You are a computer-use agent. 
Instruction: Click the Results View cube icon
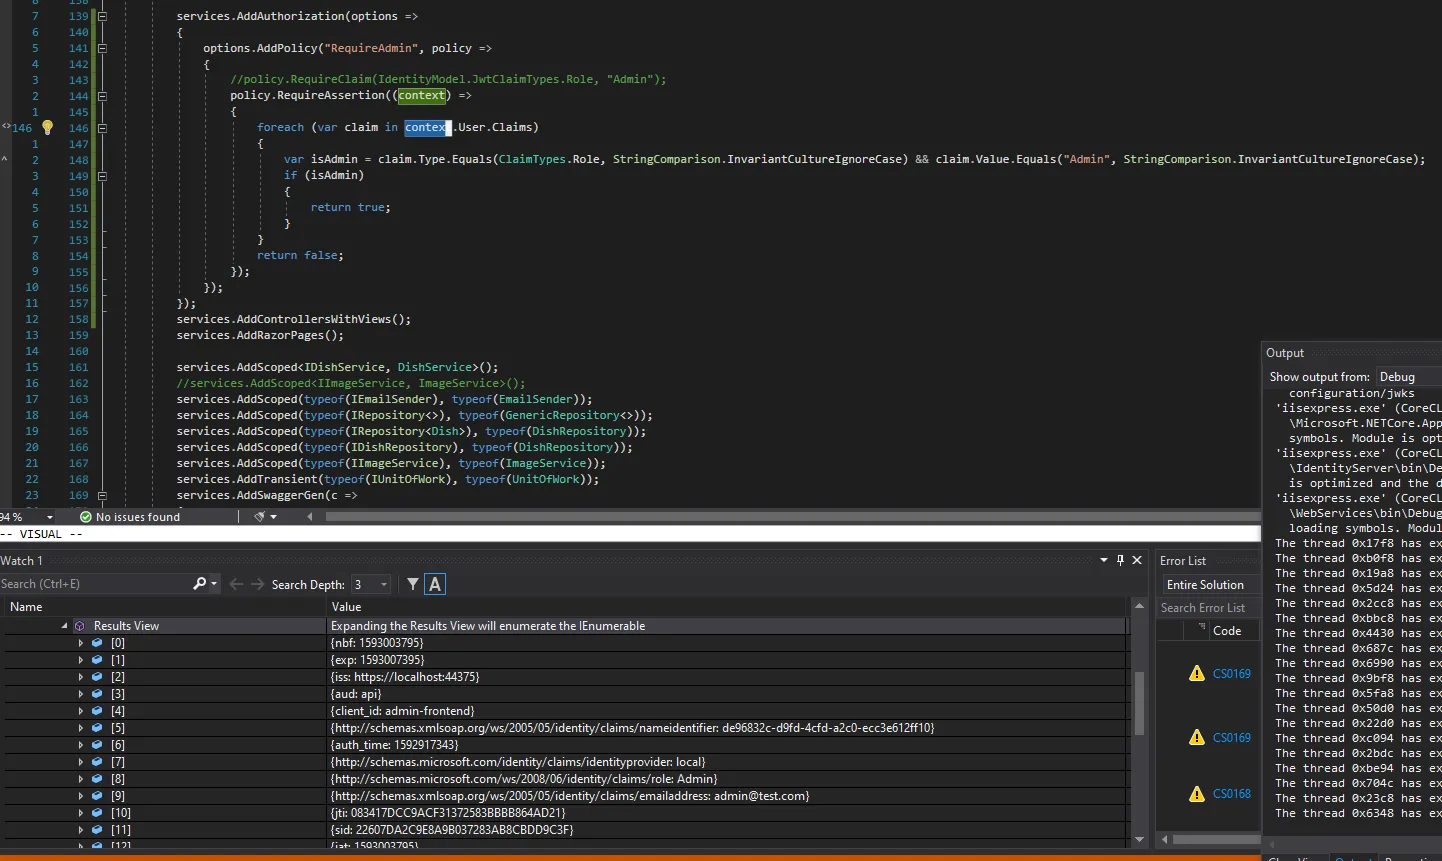[80, 626]
